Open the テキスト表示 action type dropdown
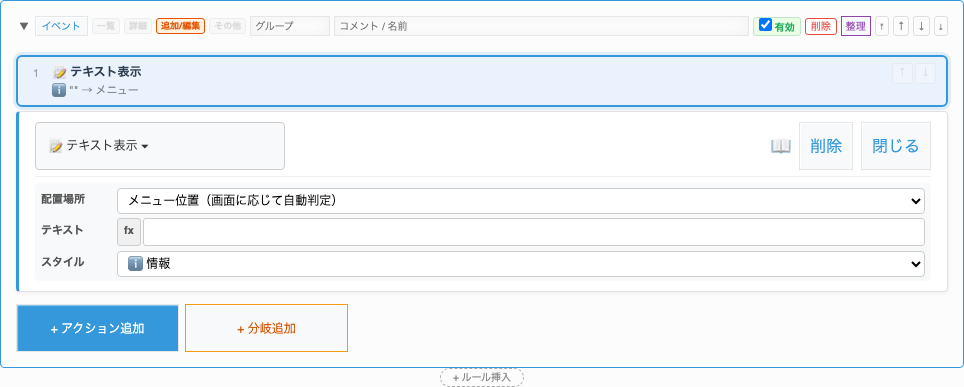The image size is (964, 387). click(x=160, y=146)
